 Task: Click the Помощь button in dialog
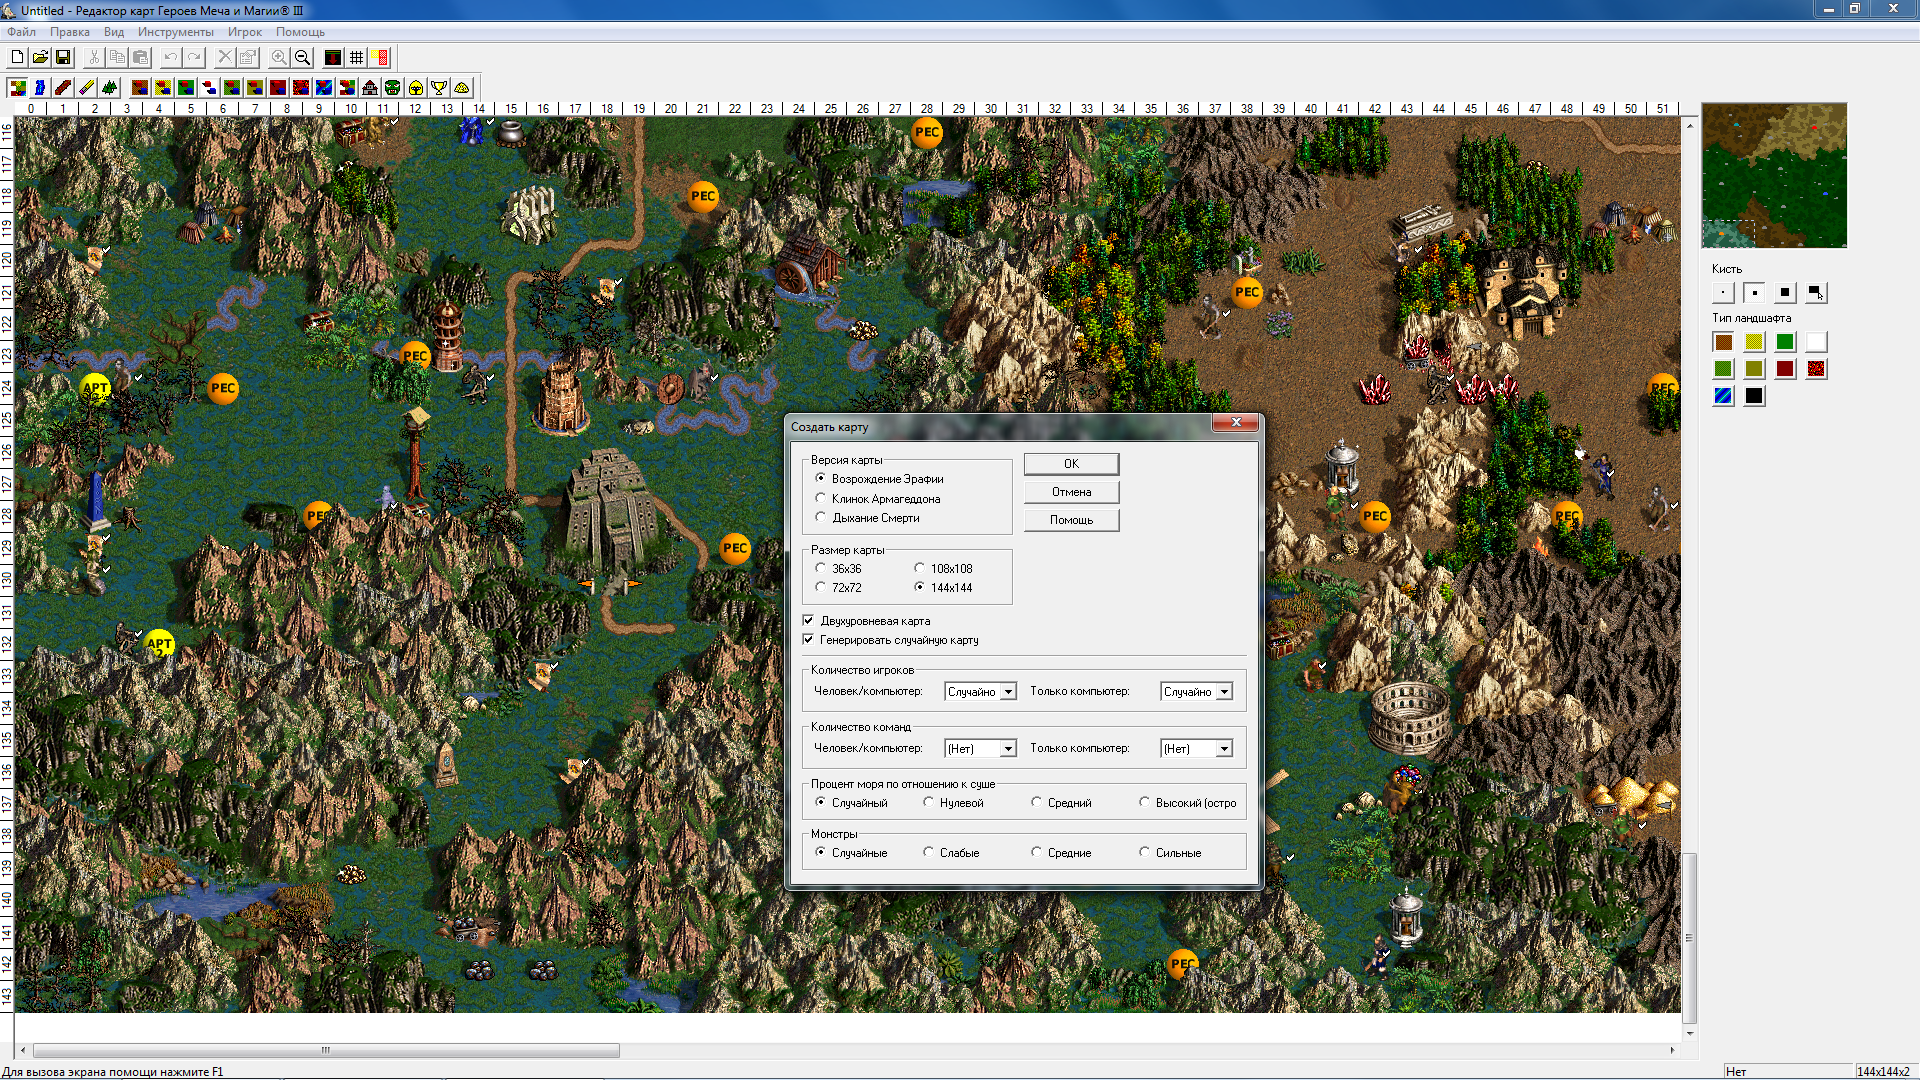(x=1071, y=519)
